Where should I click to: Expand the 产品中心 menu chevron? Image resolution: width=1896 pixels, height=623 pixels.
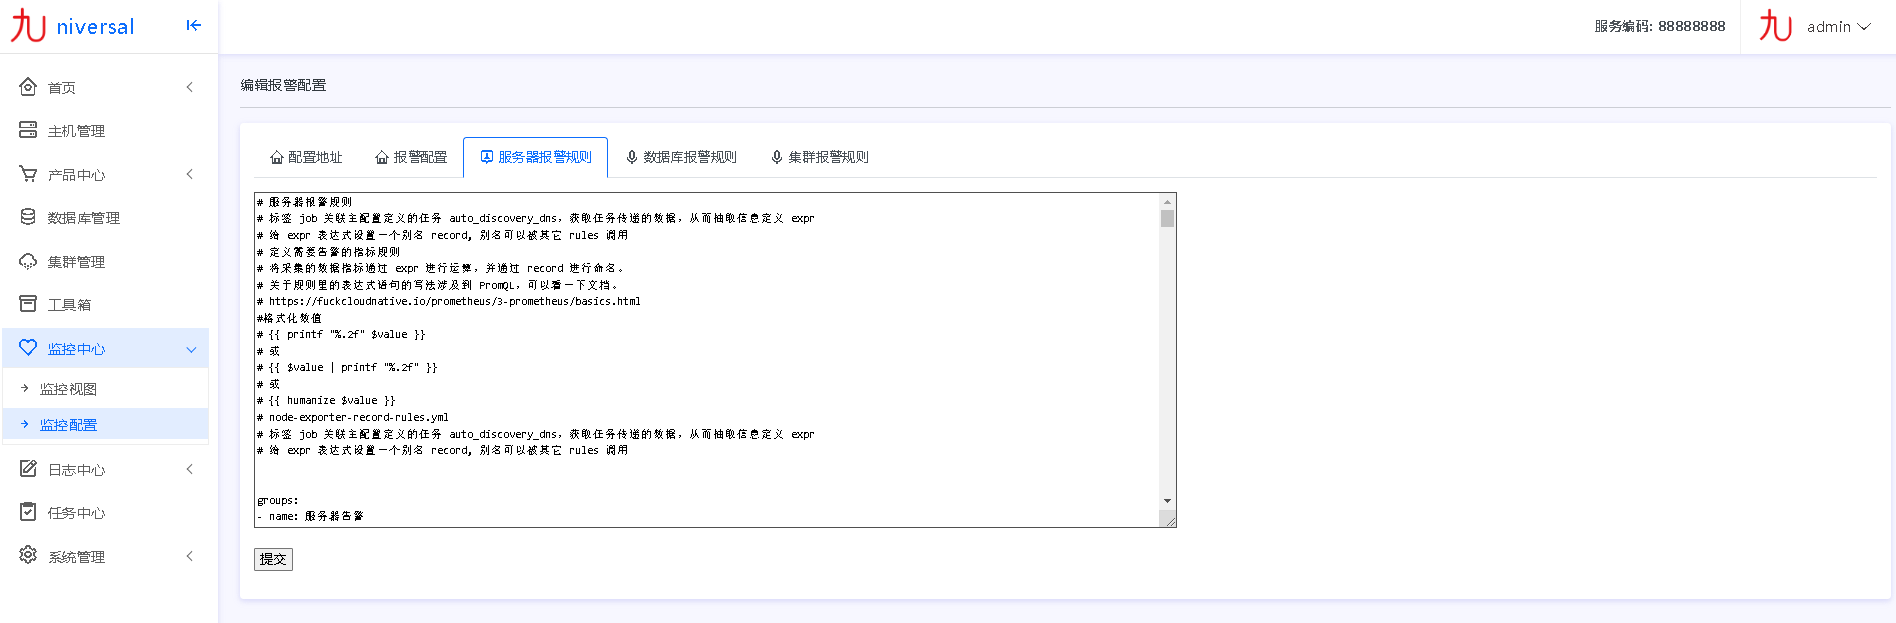point(190,174)
